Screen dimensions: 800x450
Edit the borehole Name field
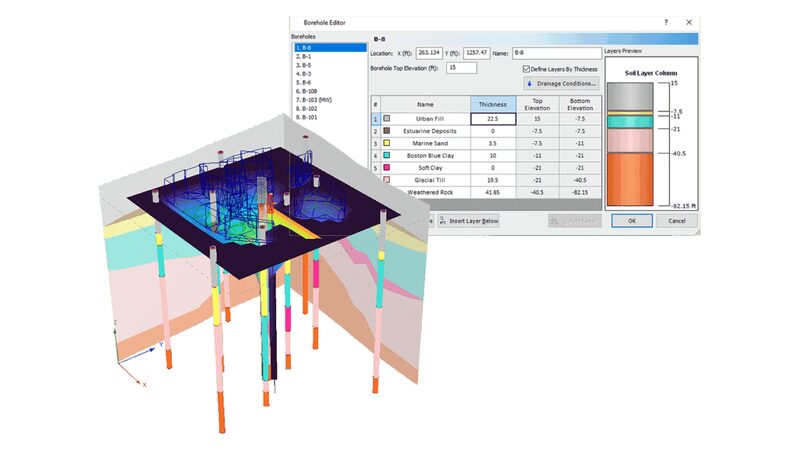point(557,53)
